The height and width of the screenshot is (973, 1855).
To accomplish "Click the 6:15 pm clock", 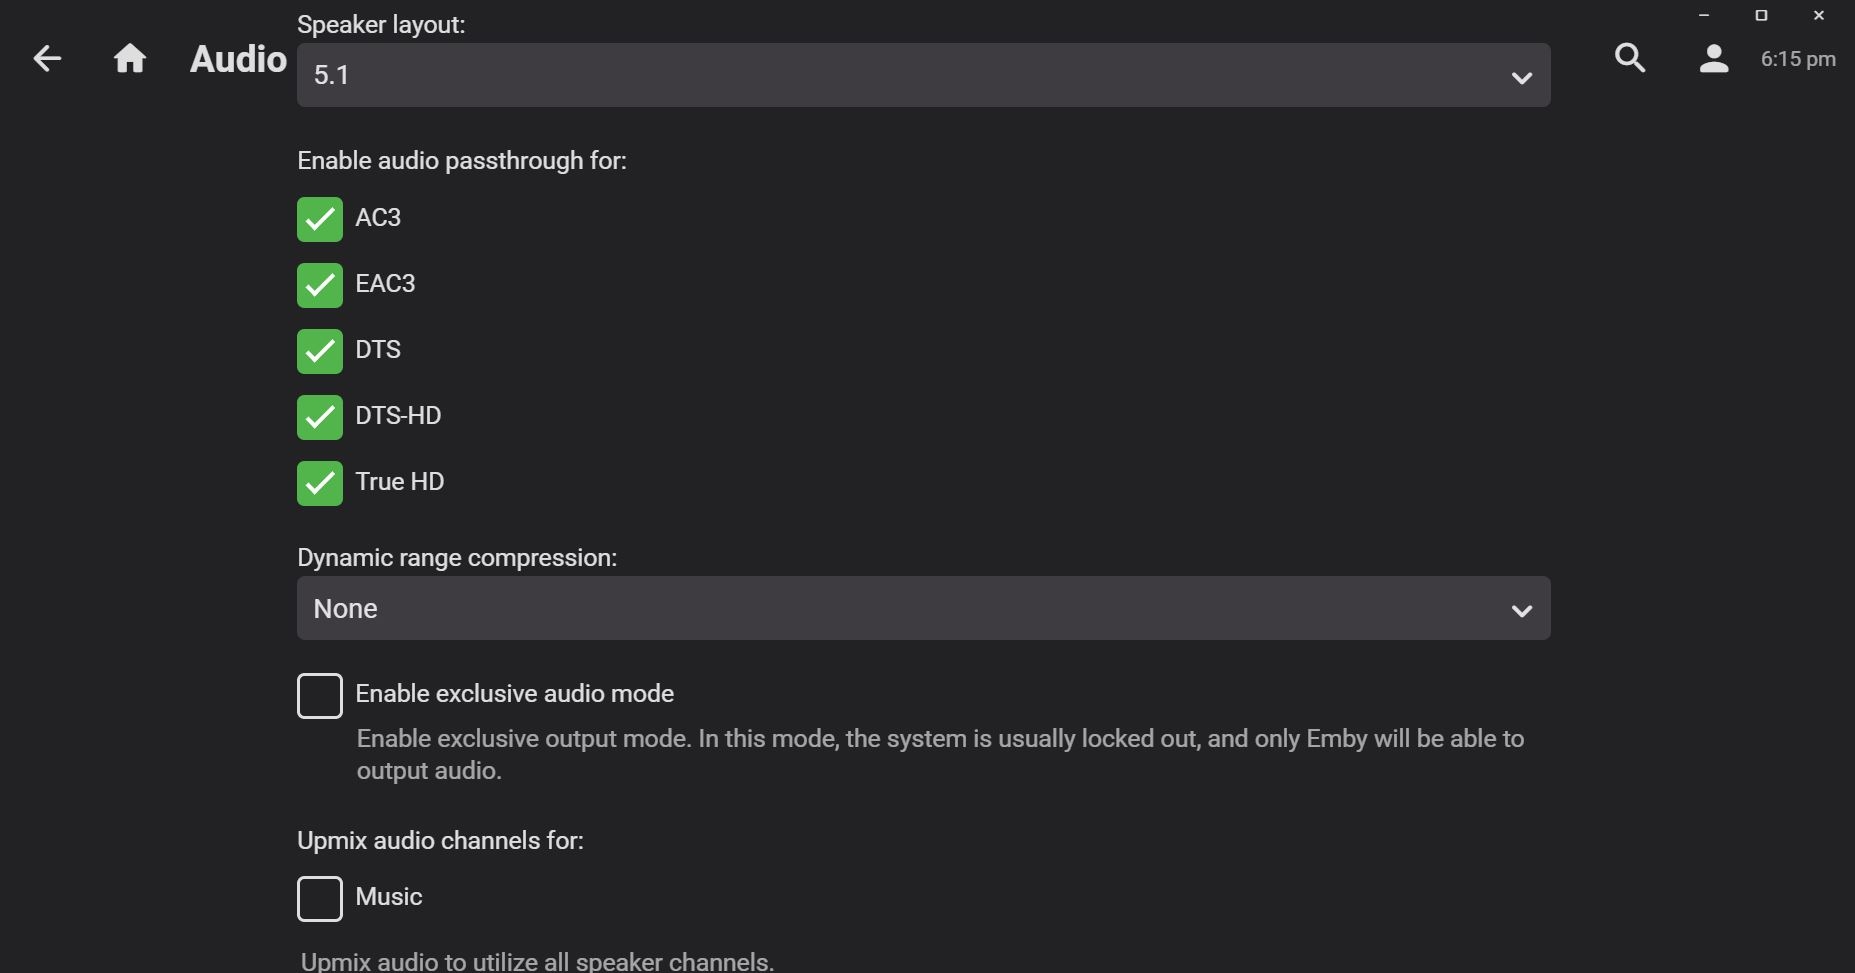I will click(x=1798, y=59).
